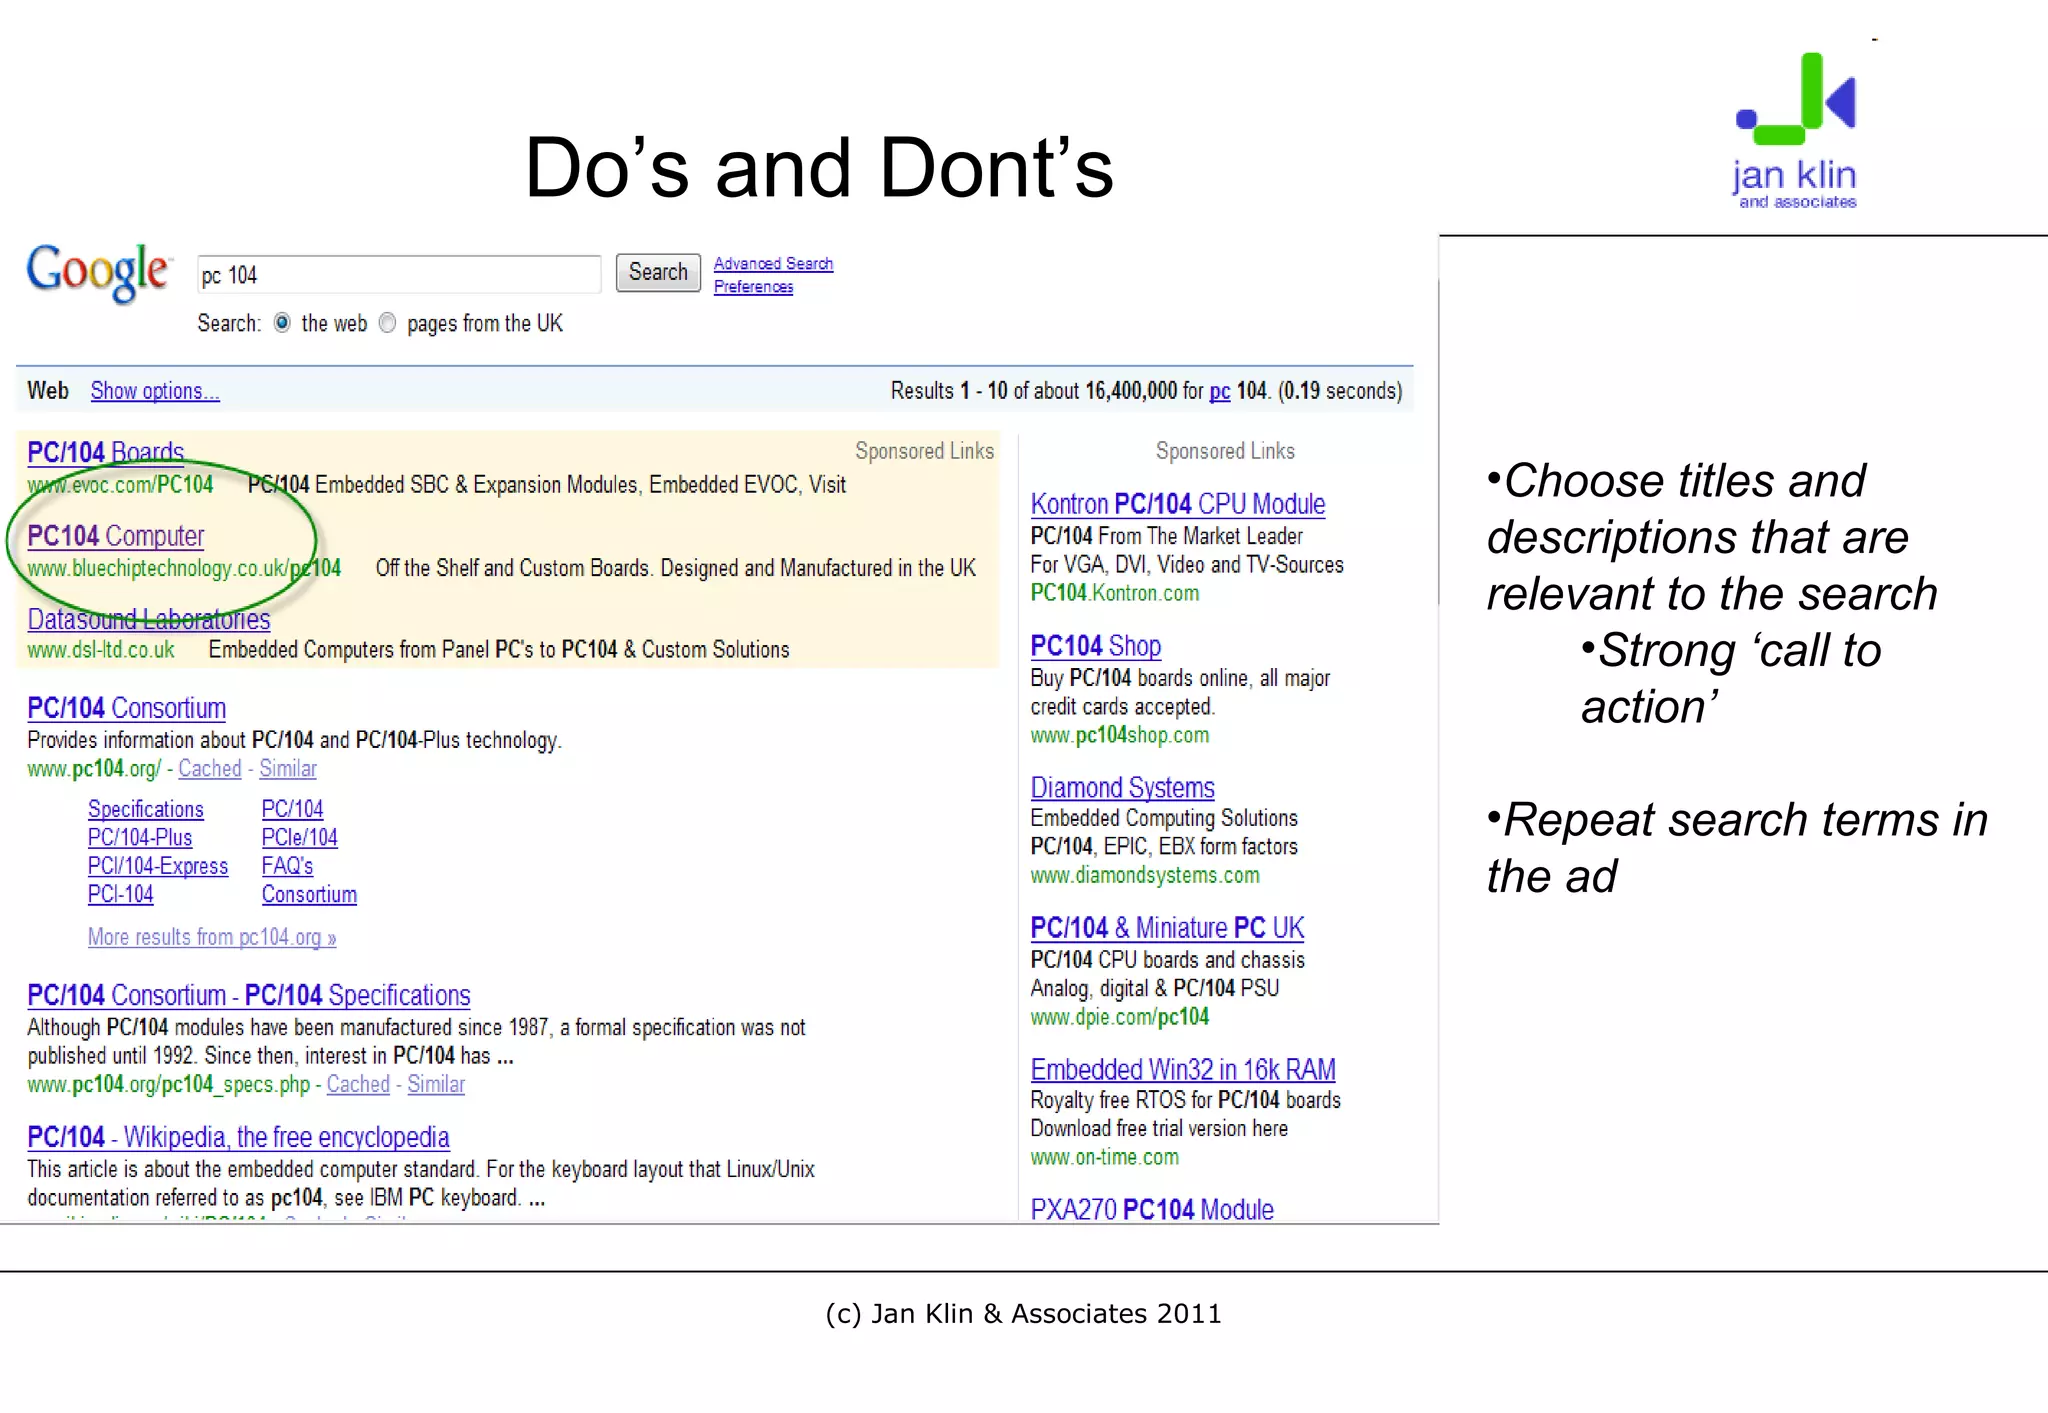Click the 'Repeat search terms in the ad' bullet
The image size is (2048, 1413).
pyautogui.click(x=1737, y=847)
